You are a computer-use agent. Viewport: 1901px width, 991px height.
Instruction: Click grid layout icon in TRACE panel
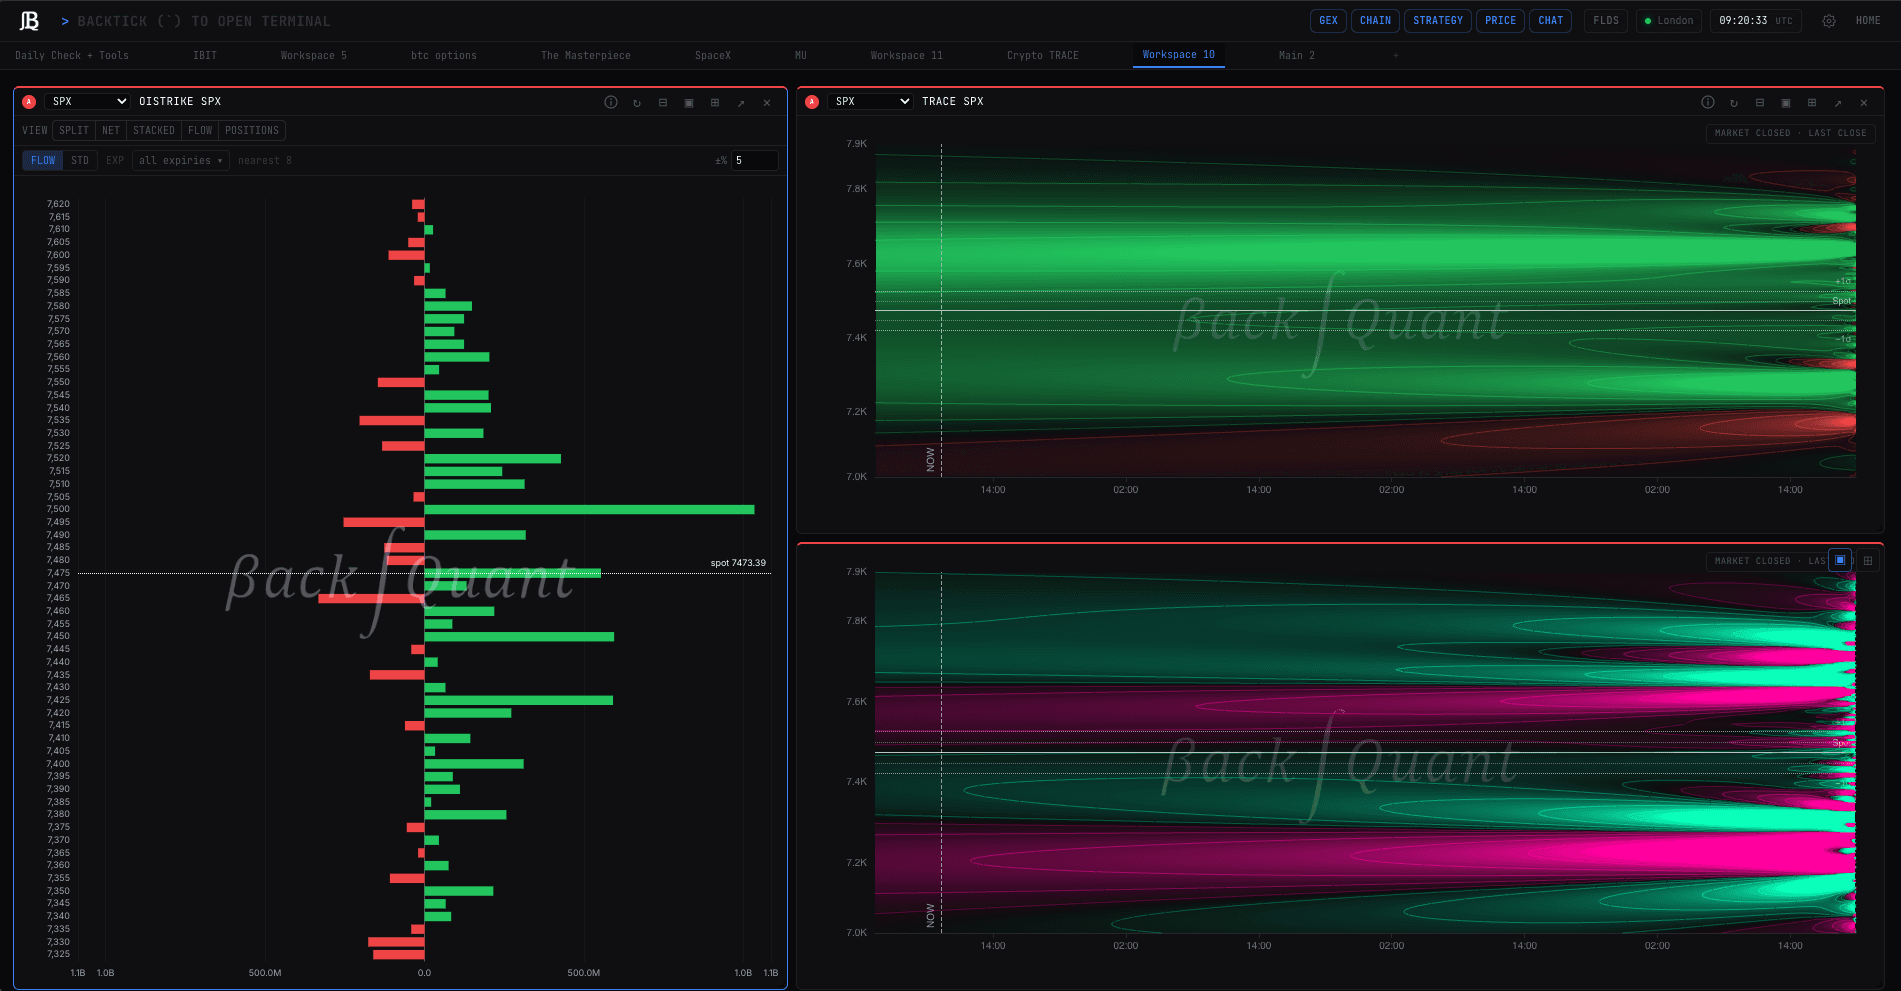1812,102
